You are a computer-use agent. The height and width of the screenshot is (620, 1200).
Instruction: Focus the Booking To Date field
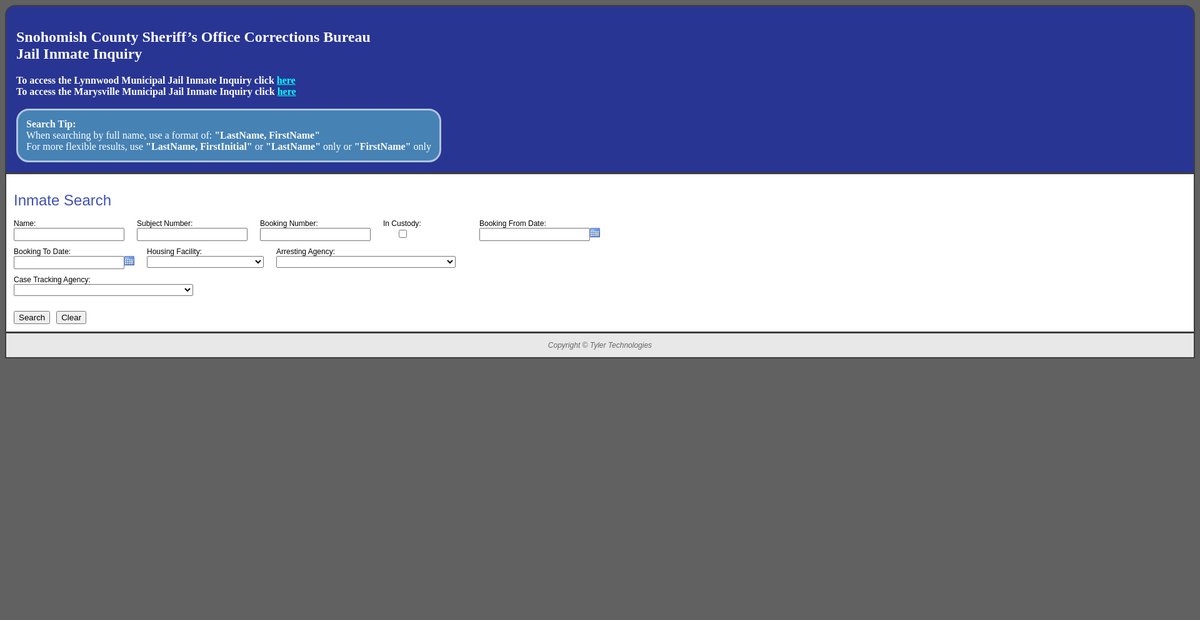69,262
